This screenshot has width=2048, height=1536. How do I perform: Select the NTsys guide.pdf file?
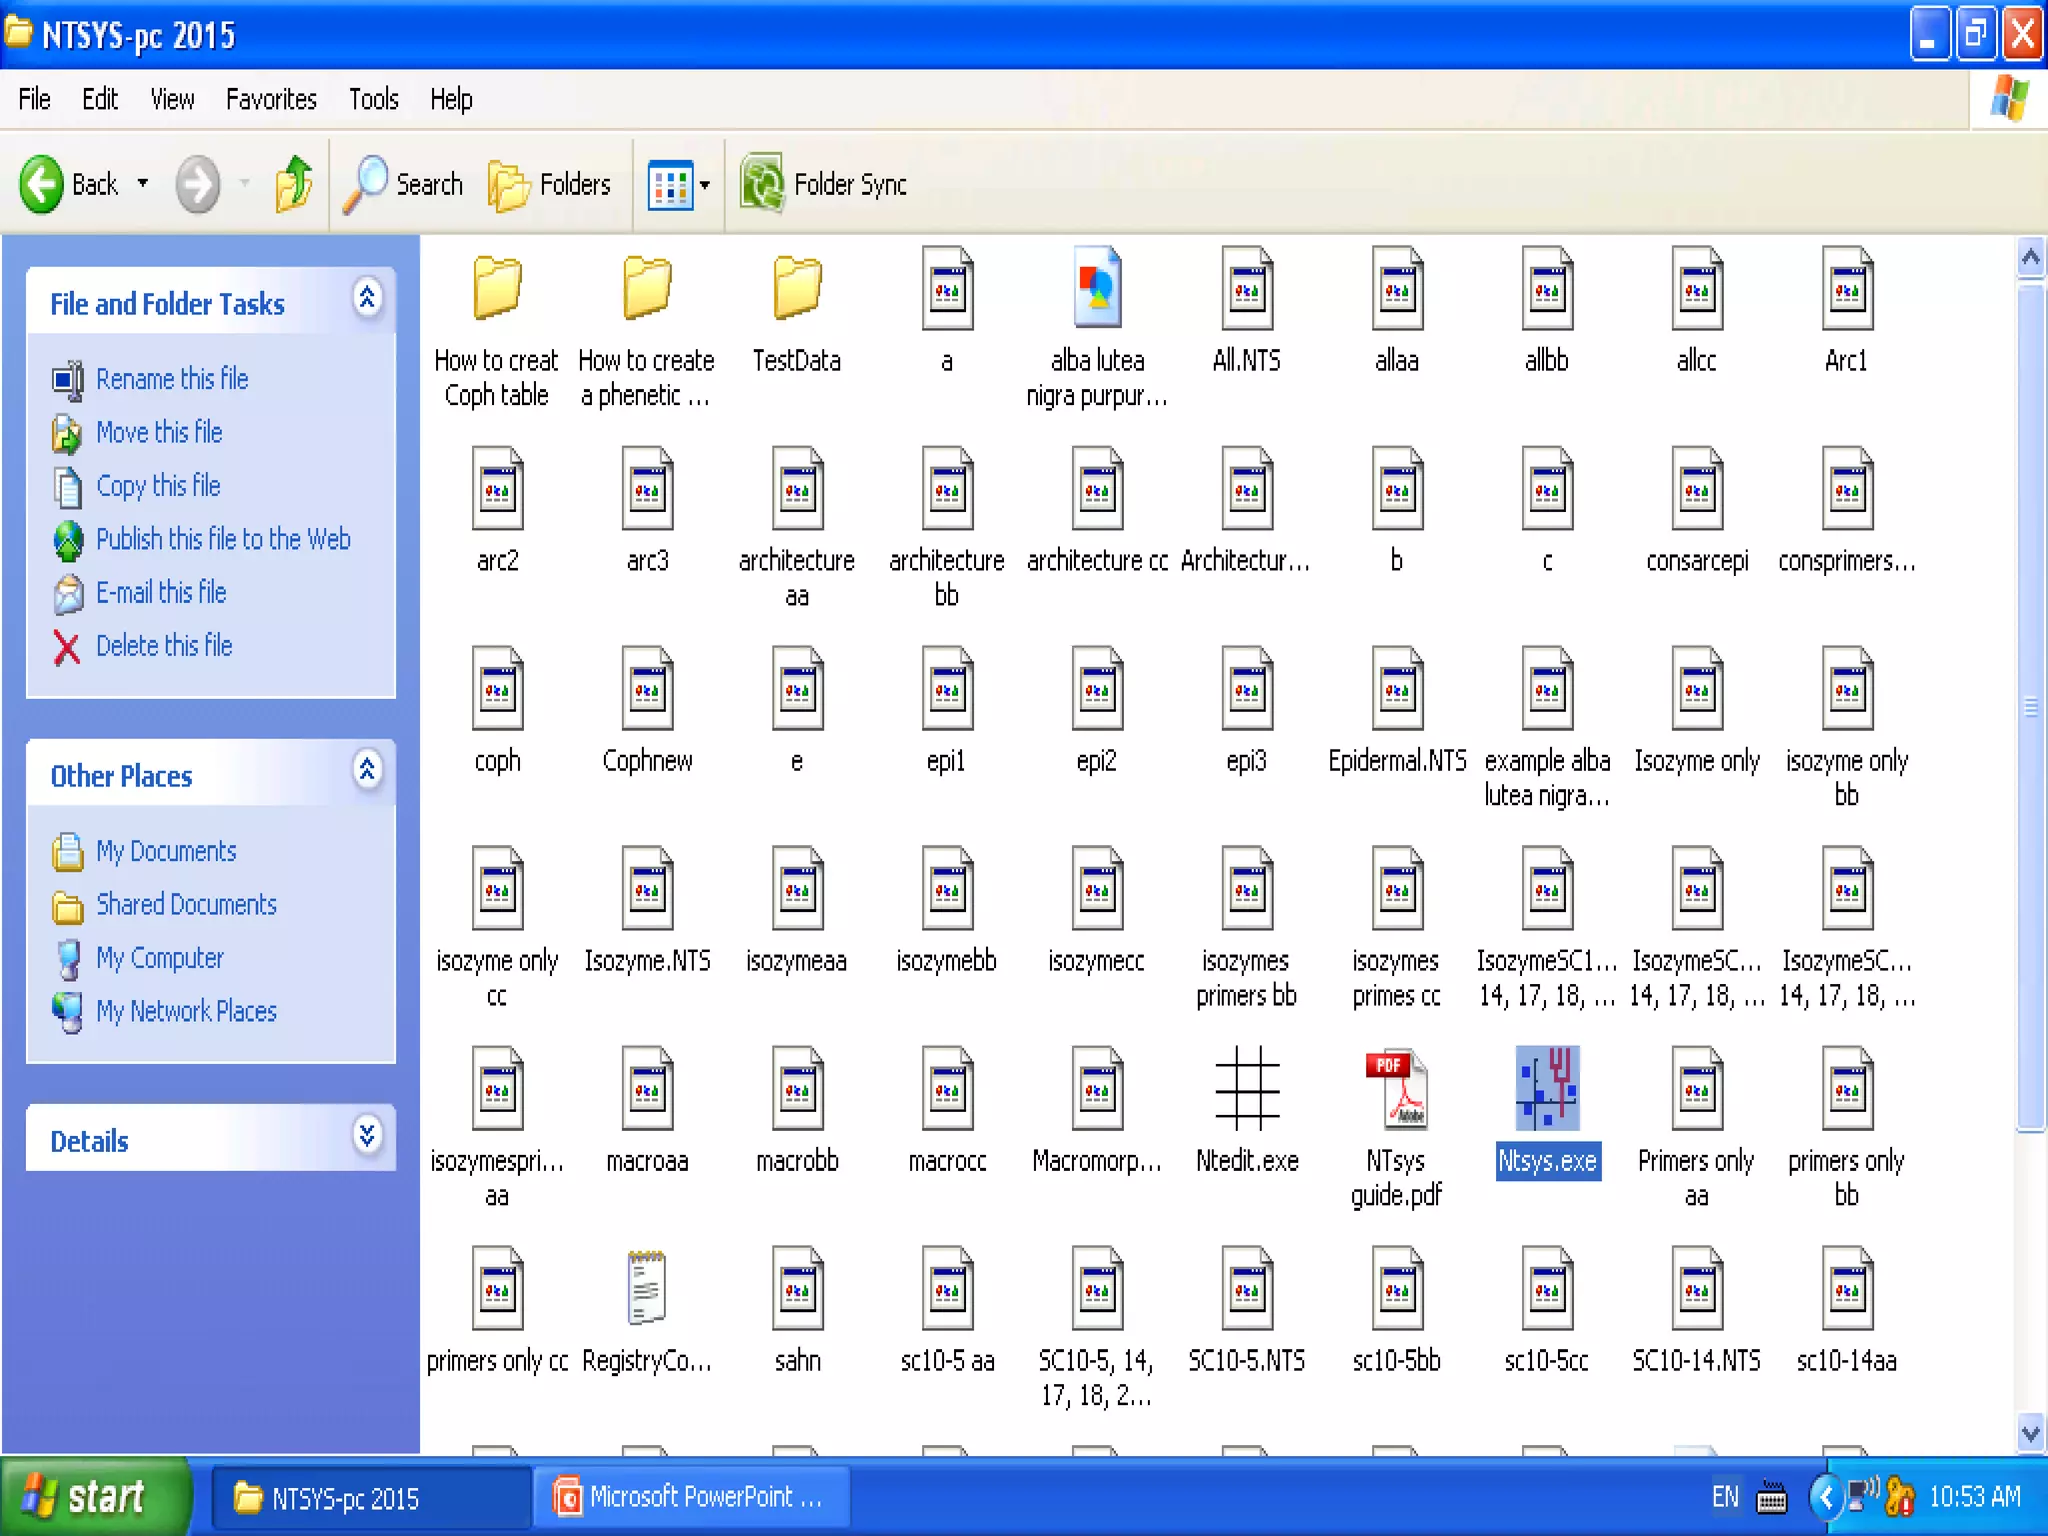(1396, 1089)
